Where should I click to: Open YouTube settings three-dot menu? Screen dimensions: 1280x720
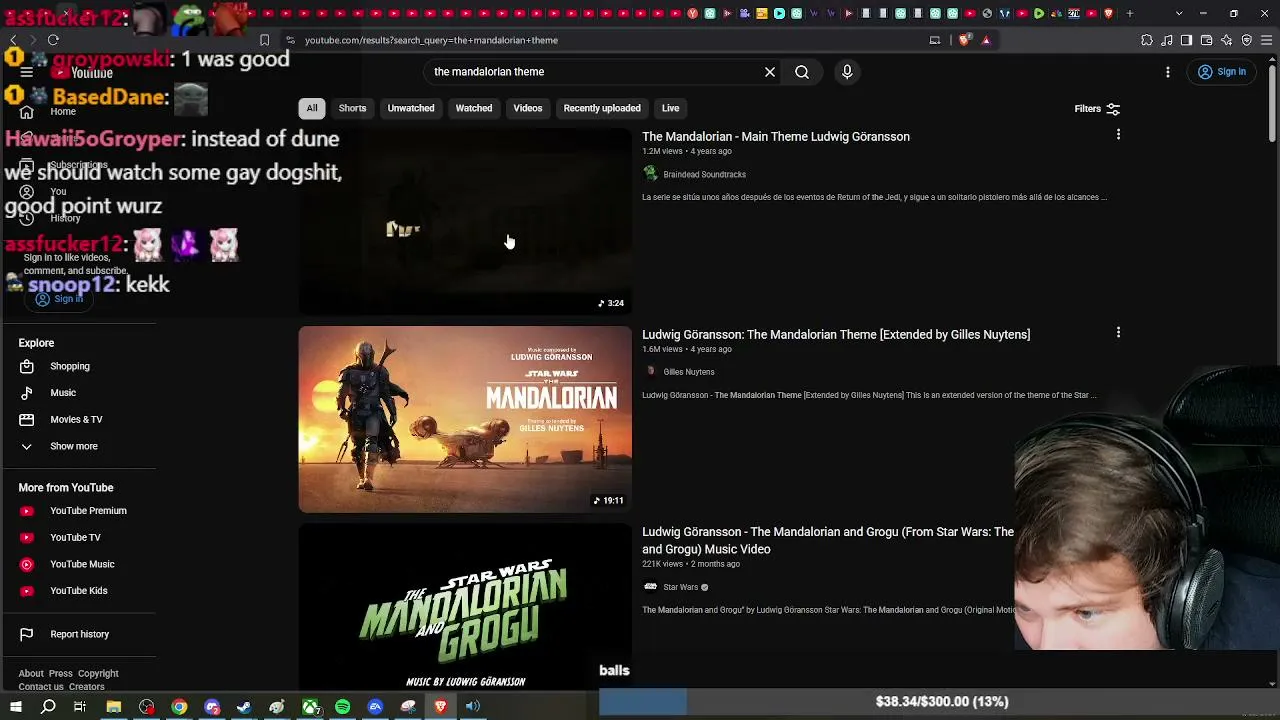(x=1167, y=72)
